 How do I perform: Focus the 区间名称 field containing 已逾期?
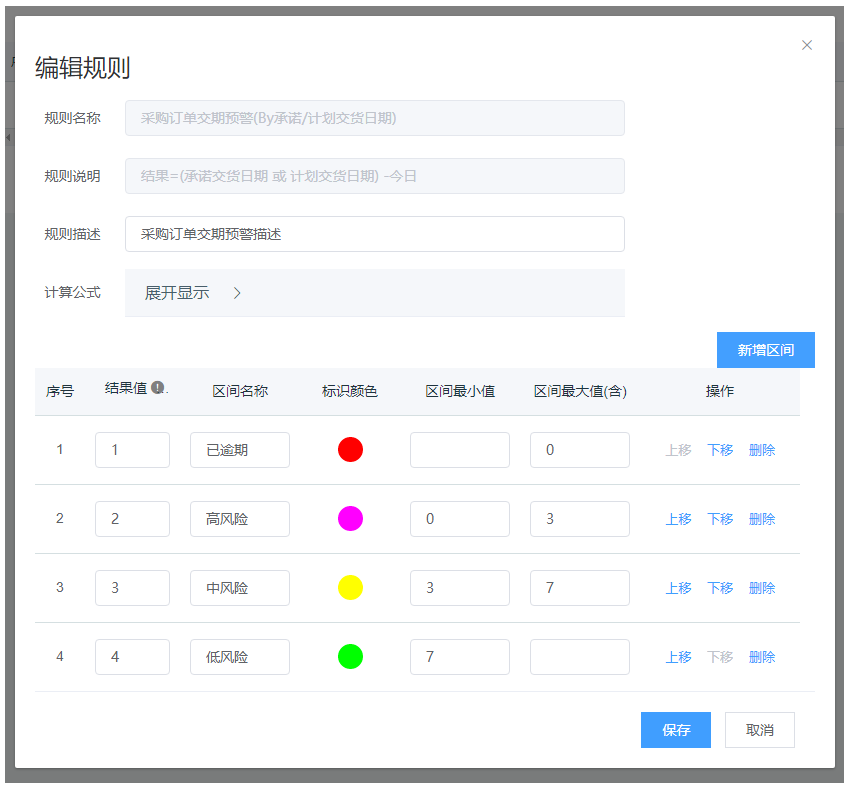(x=239, y=450)
